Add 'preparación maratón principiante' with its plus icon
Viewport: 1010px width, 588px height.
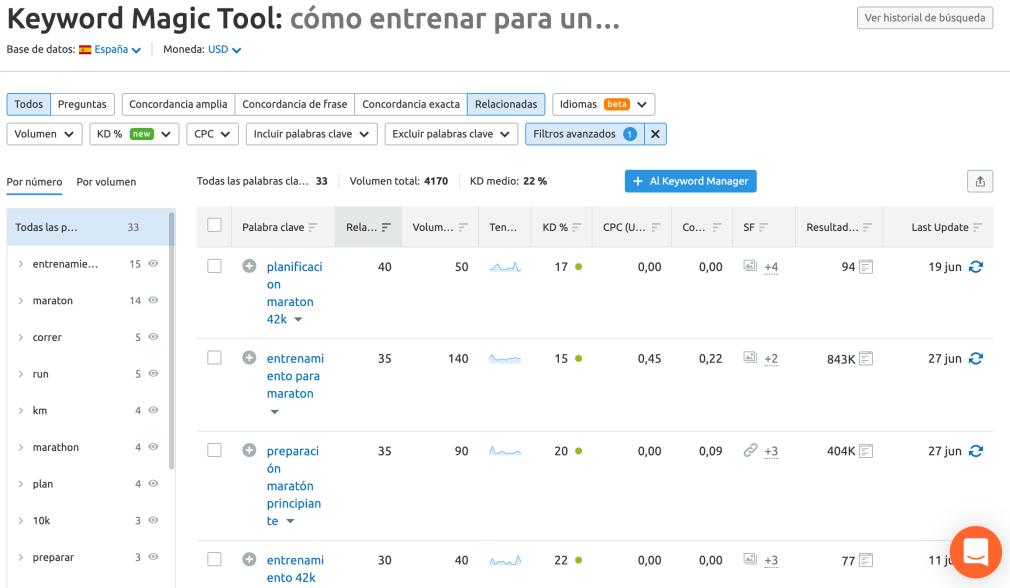[x=249, y=450]
